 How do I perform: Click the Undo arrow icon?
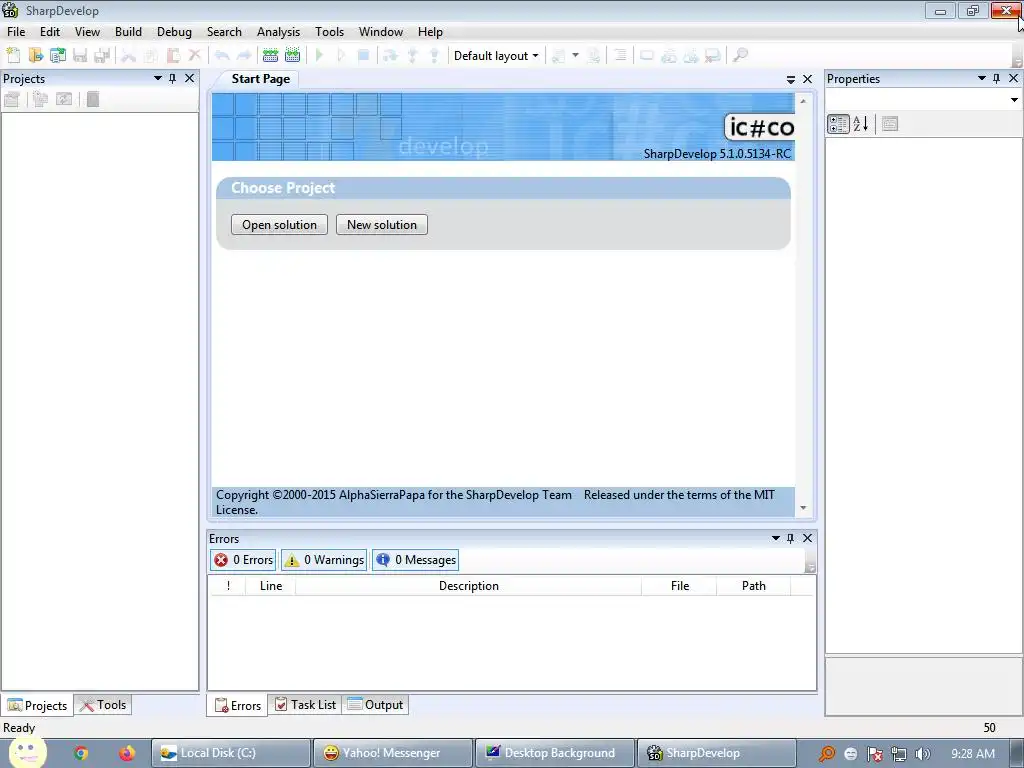[222, 56]
